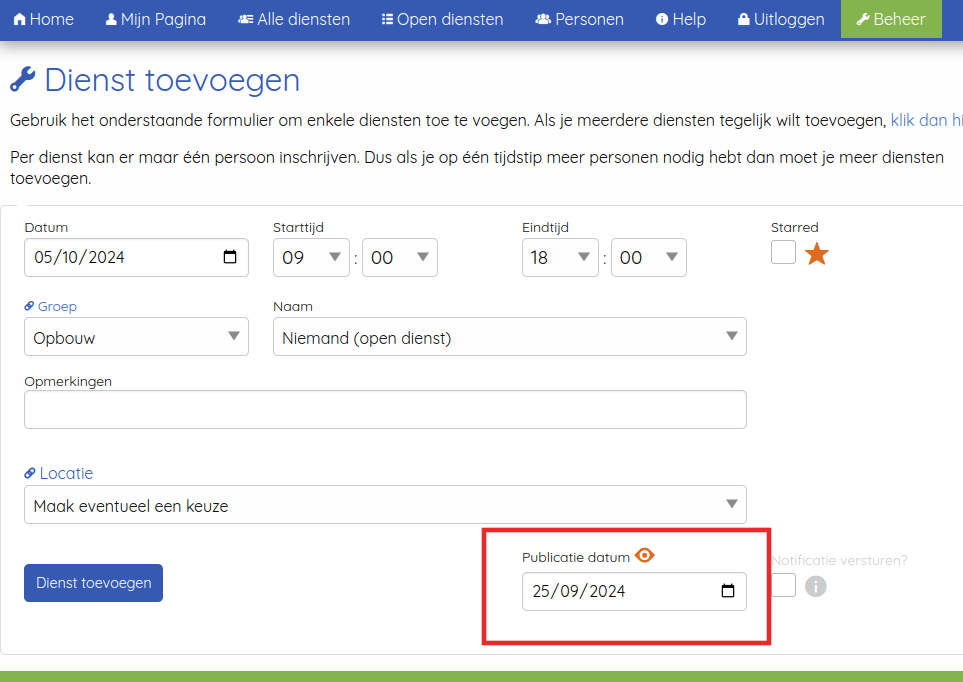Viewport: 963px width, 682px height.
Task: Click the orange star icon next to Starred
Action: [817, 254]
